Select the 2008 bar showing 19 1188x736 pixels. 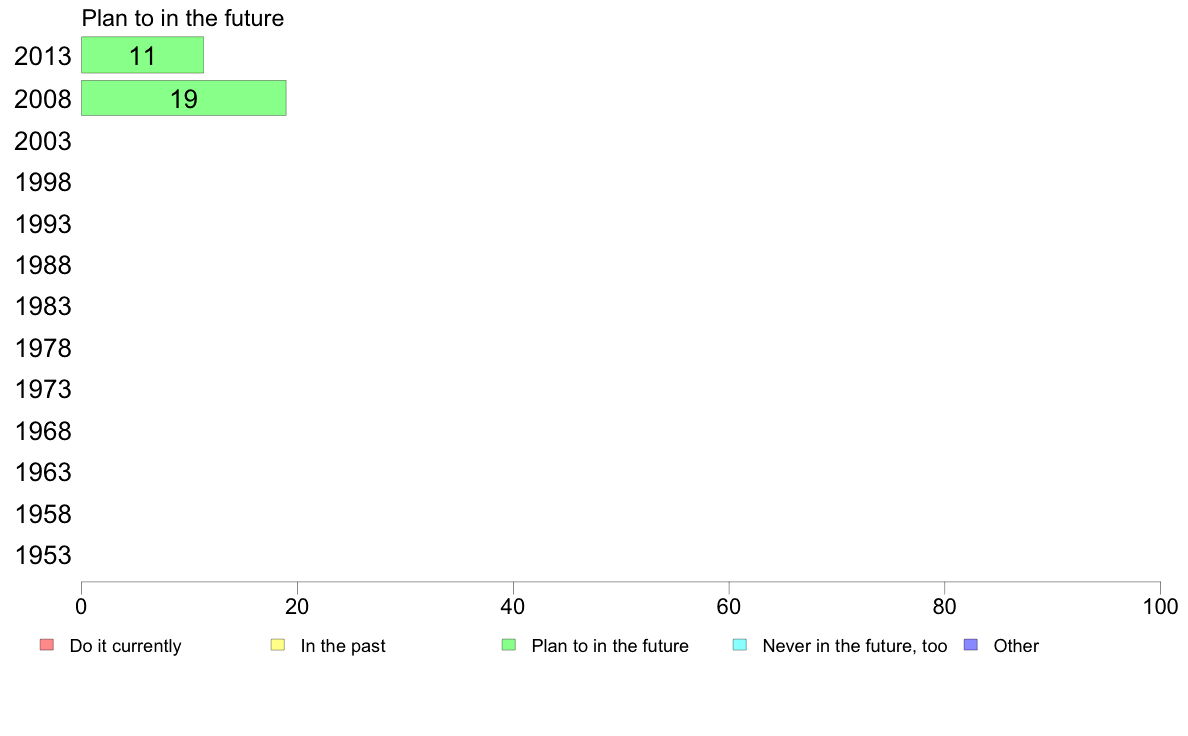183,99
